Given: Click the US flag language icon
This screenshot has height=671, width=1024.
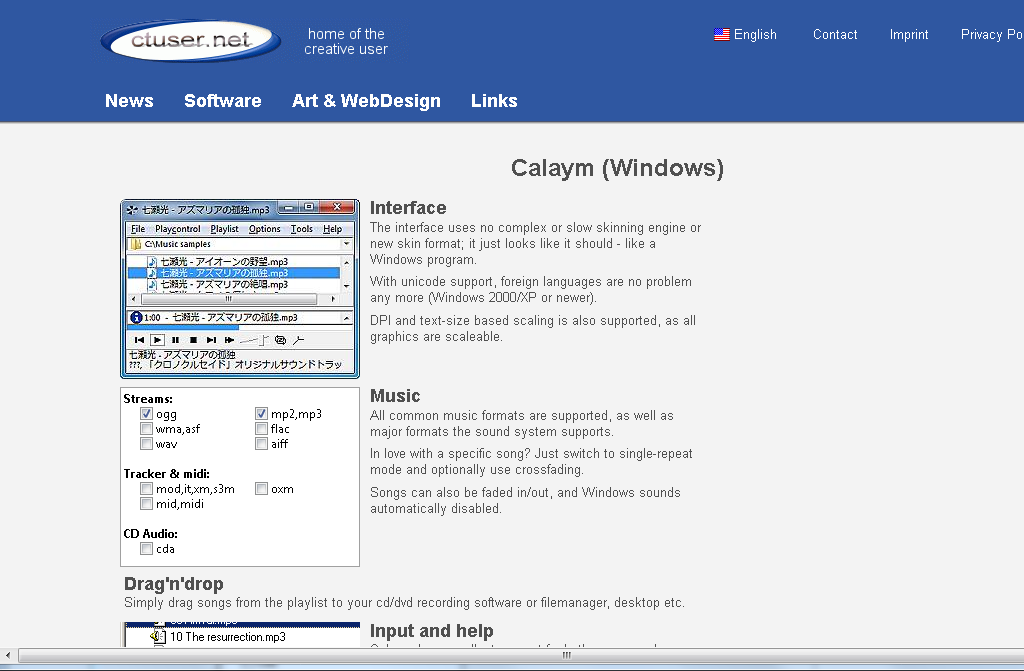Looking at the screenshot, I should [721, 35].
